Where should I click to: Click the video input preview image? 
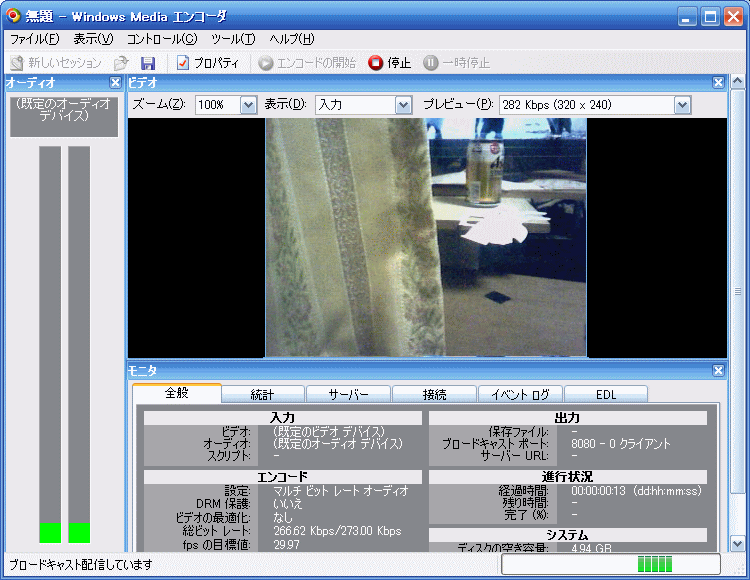(426, 238)
